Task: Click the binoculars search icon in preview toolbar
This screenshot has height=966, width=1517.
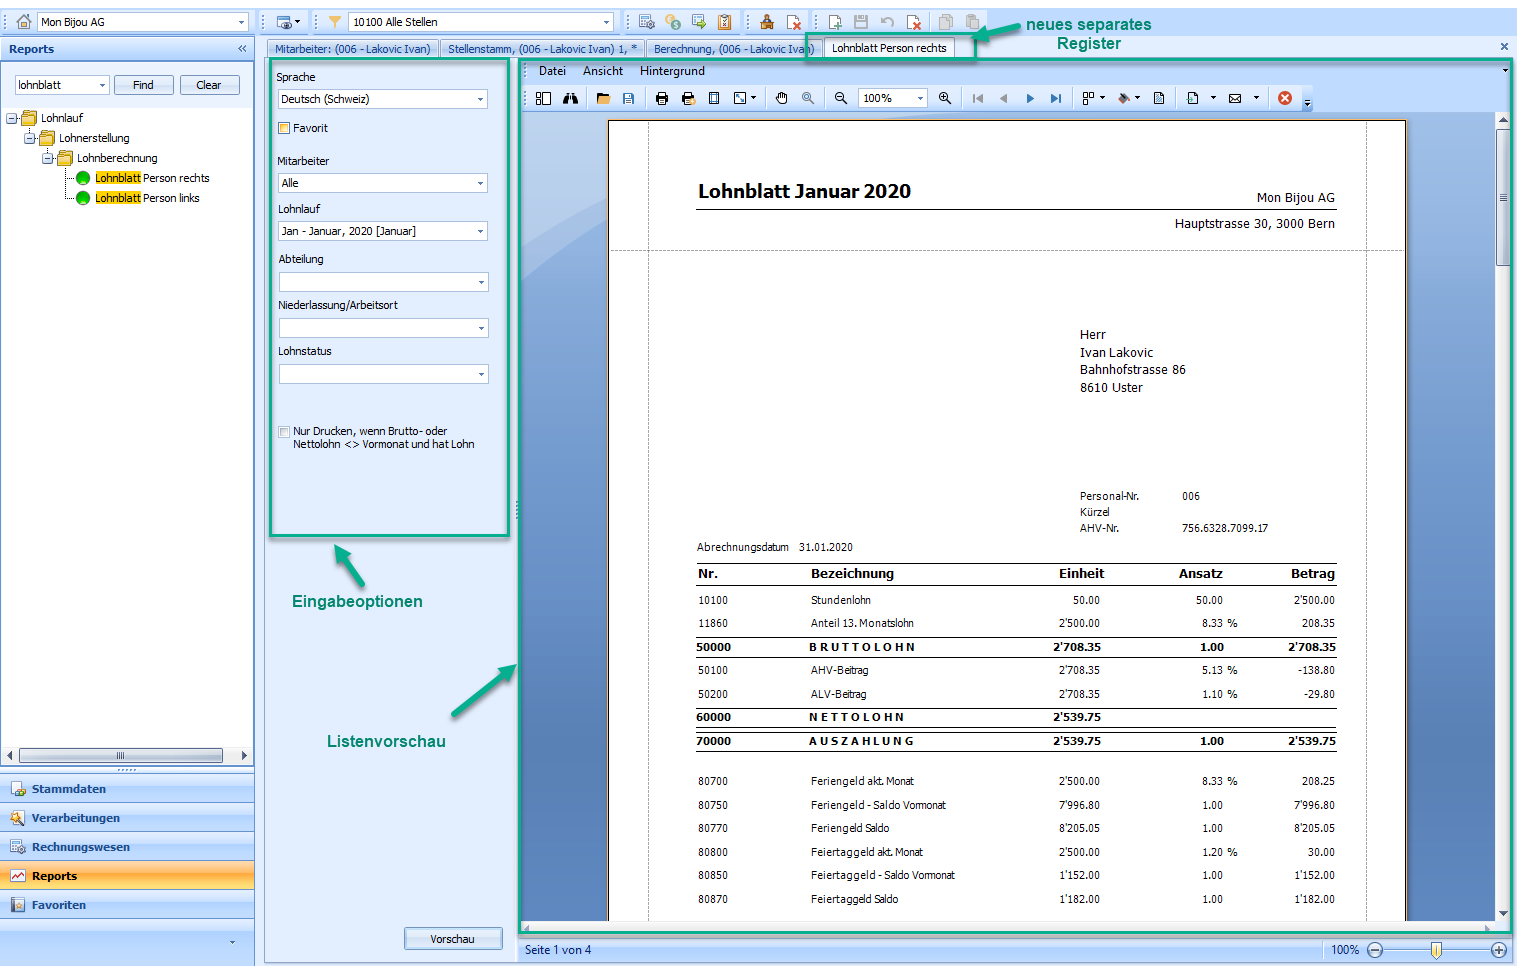Action: [x=570, y=98]
